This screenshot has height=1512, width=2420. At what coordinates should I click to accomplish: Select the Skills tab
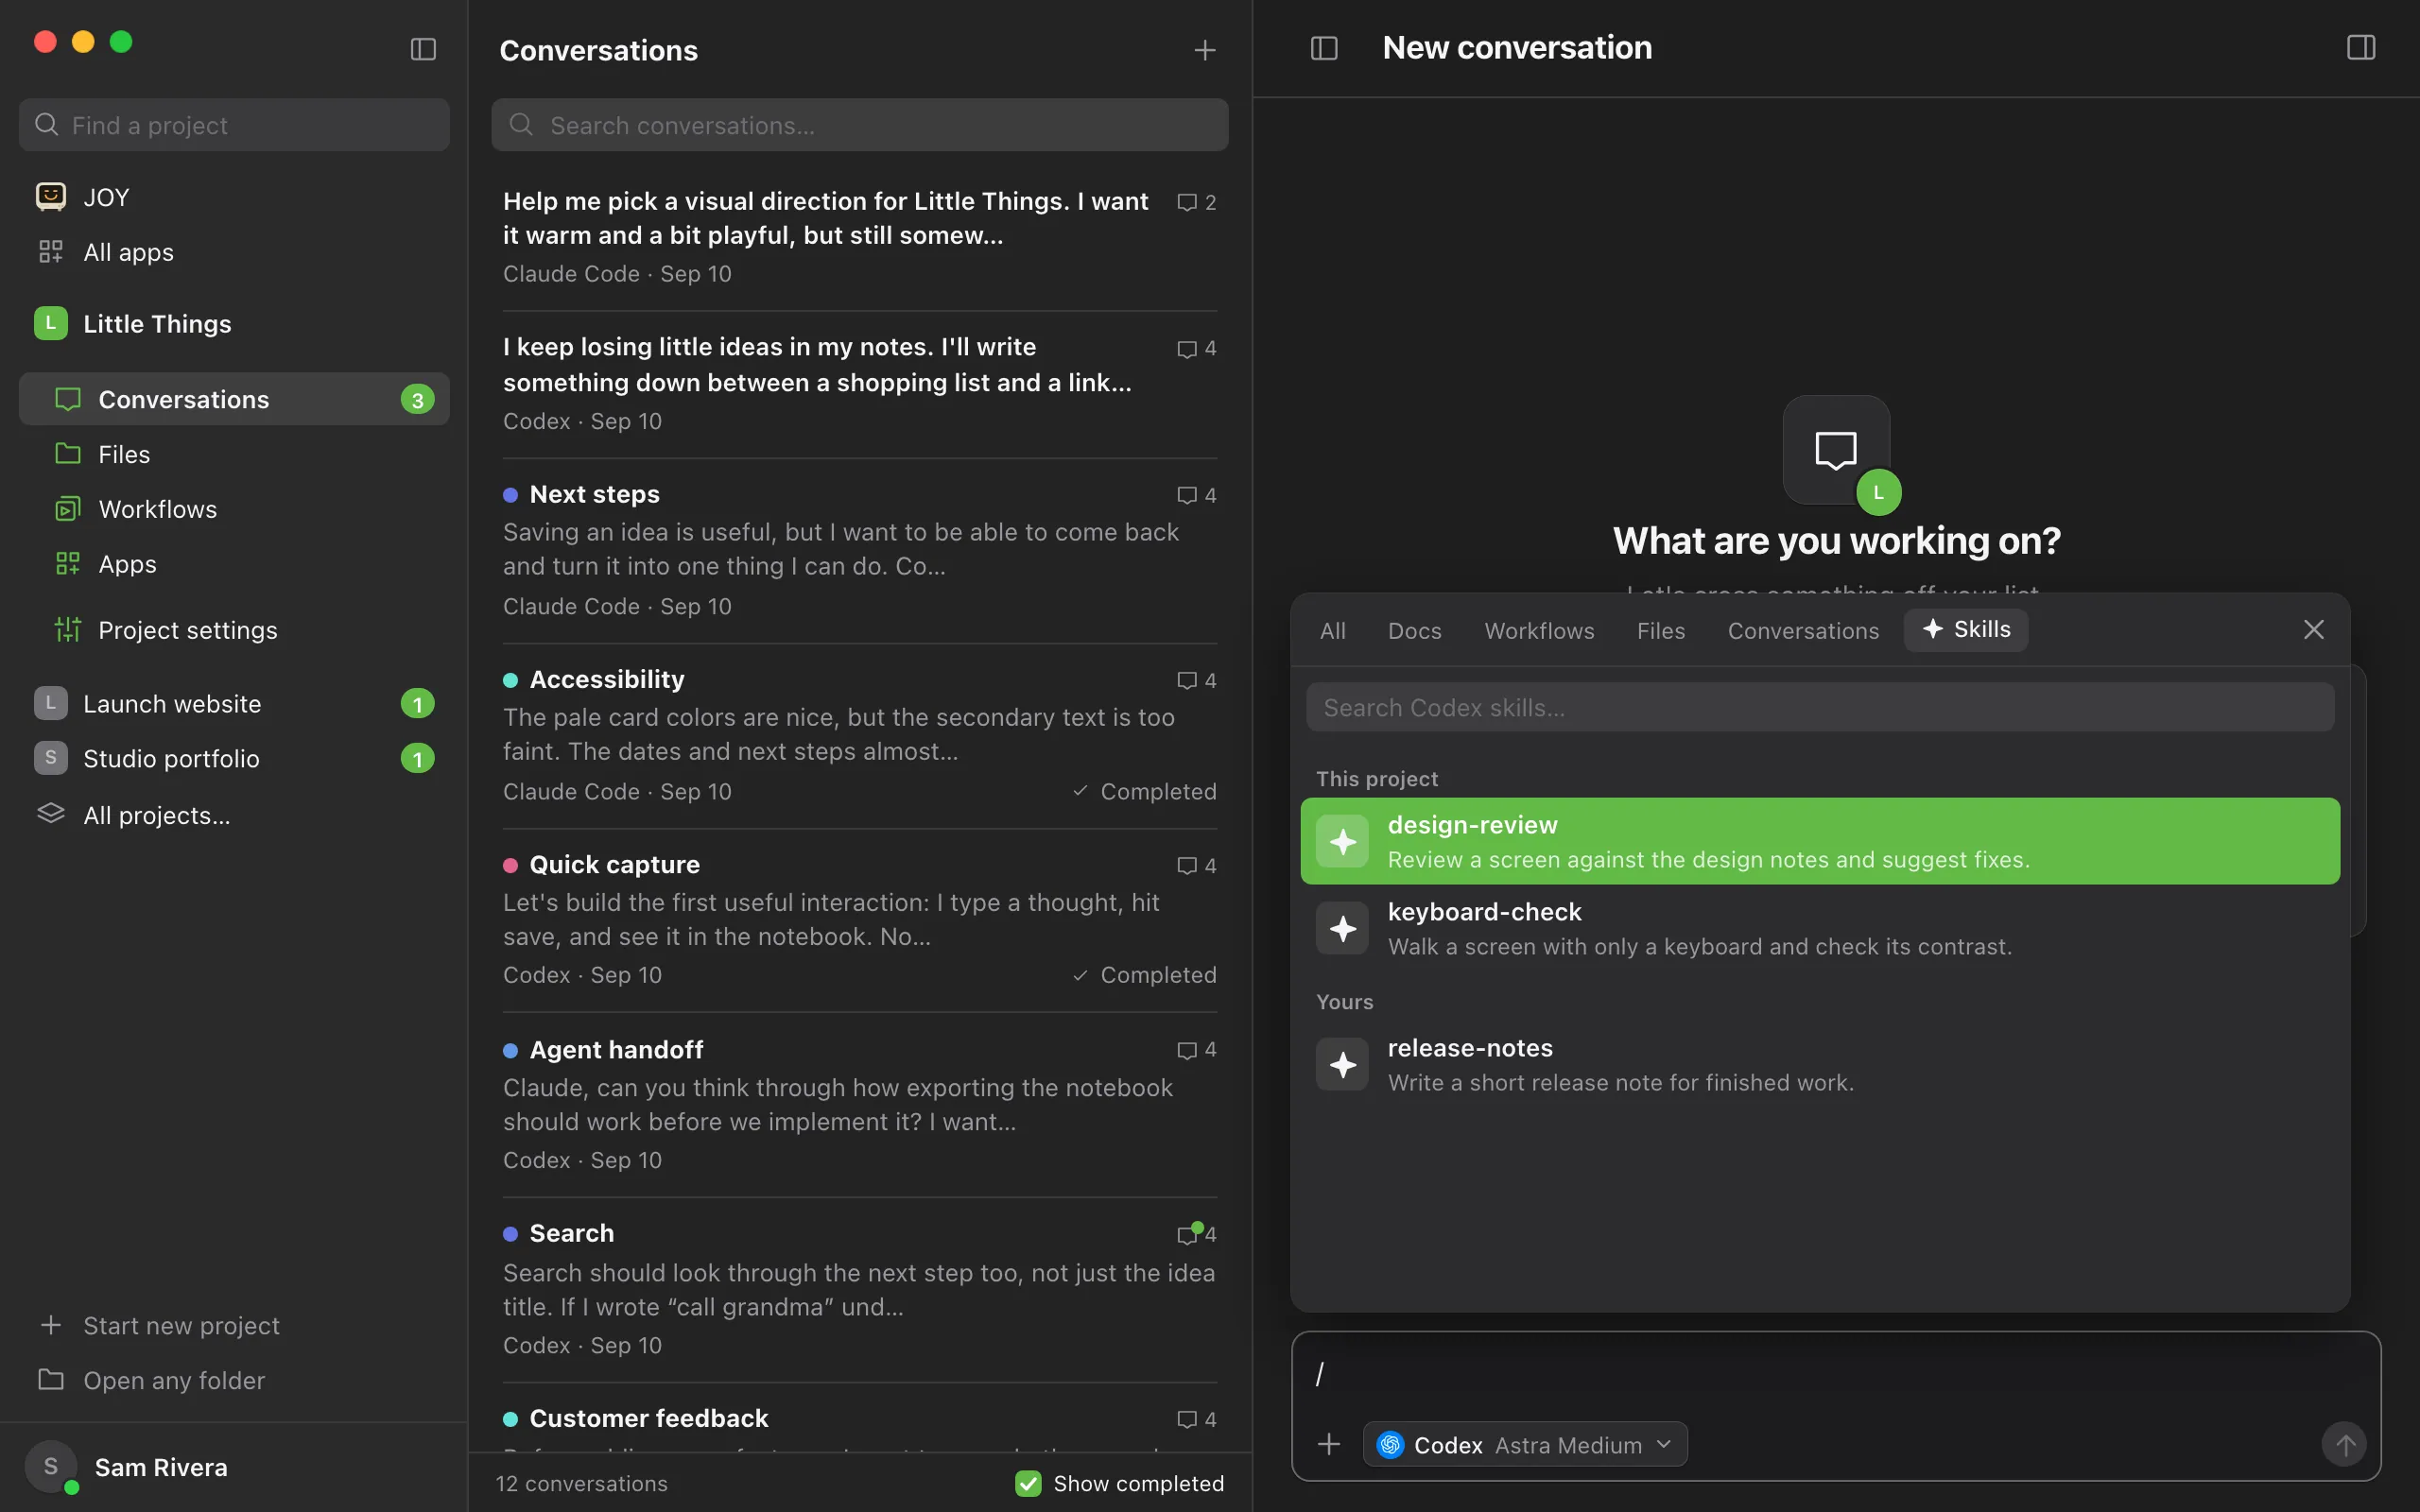[x=1966, y=630]
